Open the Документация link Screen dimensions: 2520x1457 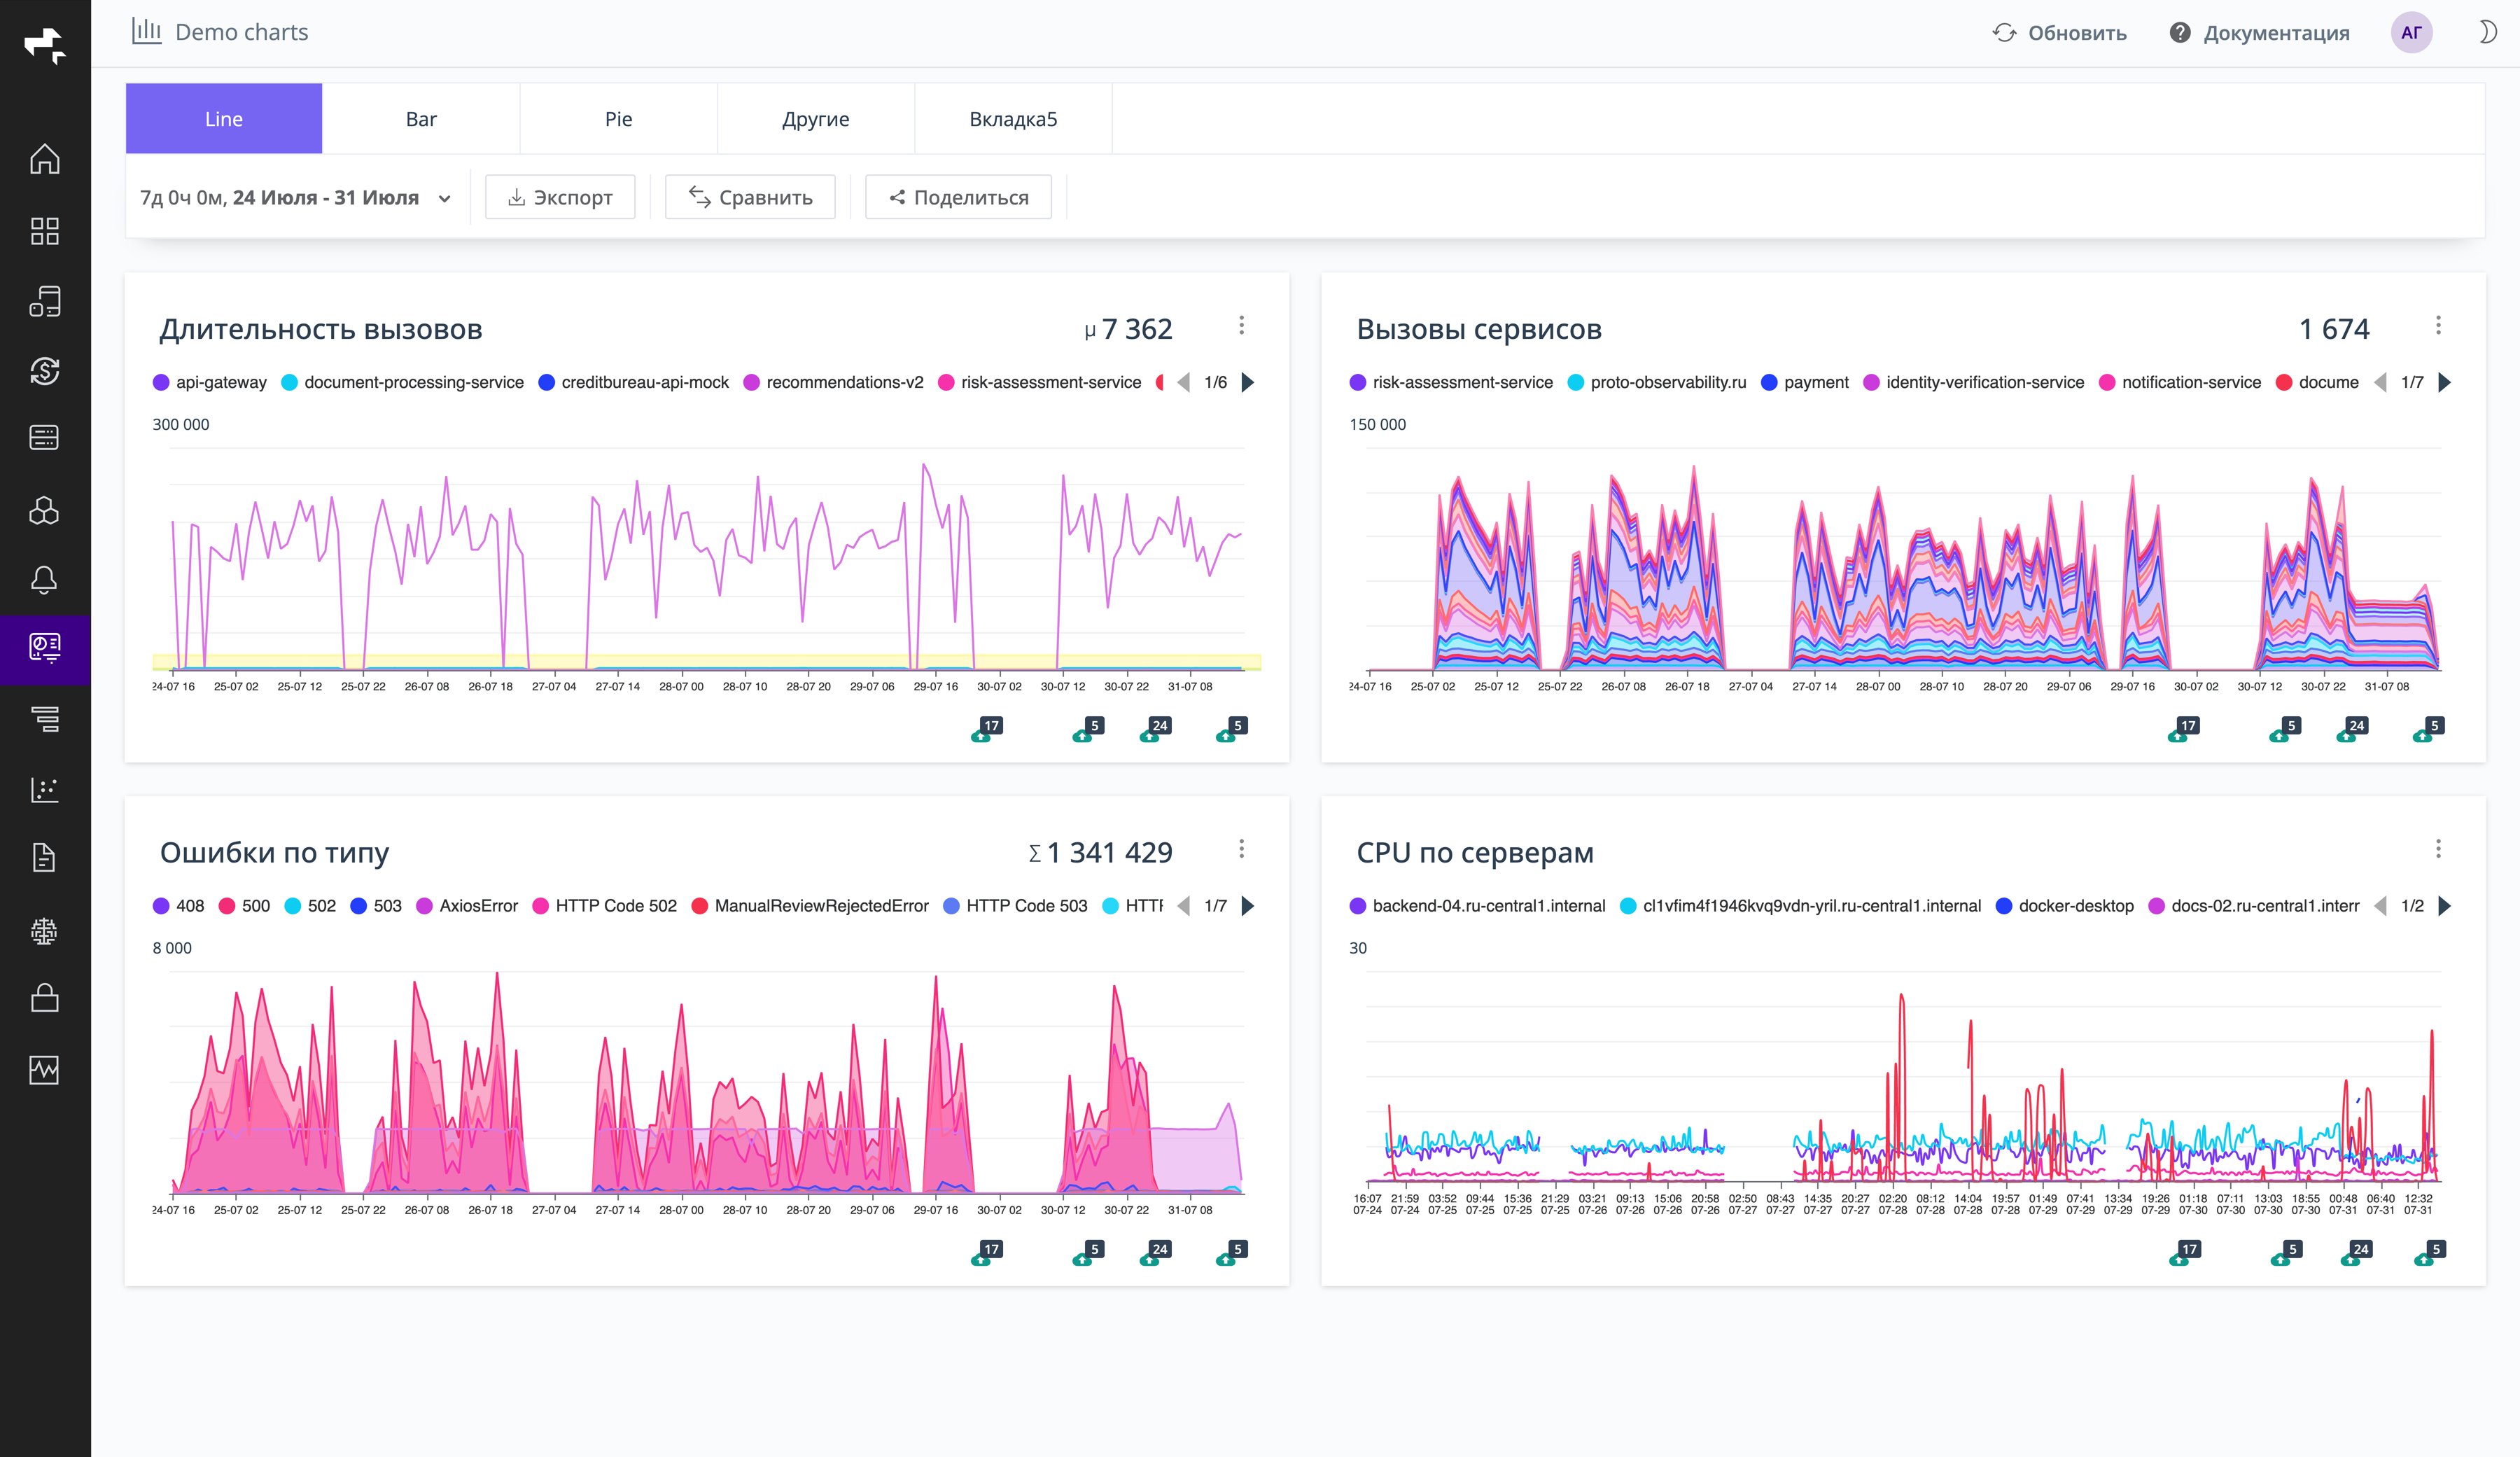2260,32
